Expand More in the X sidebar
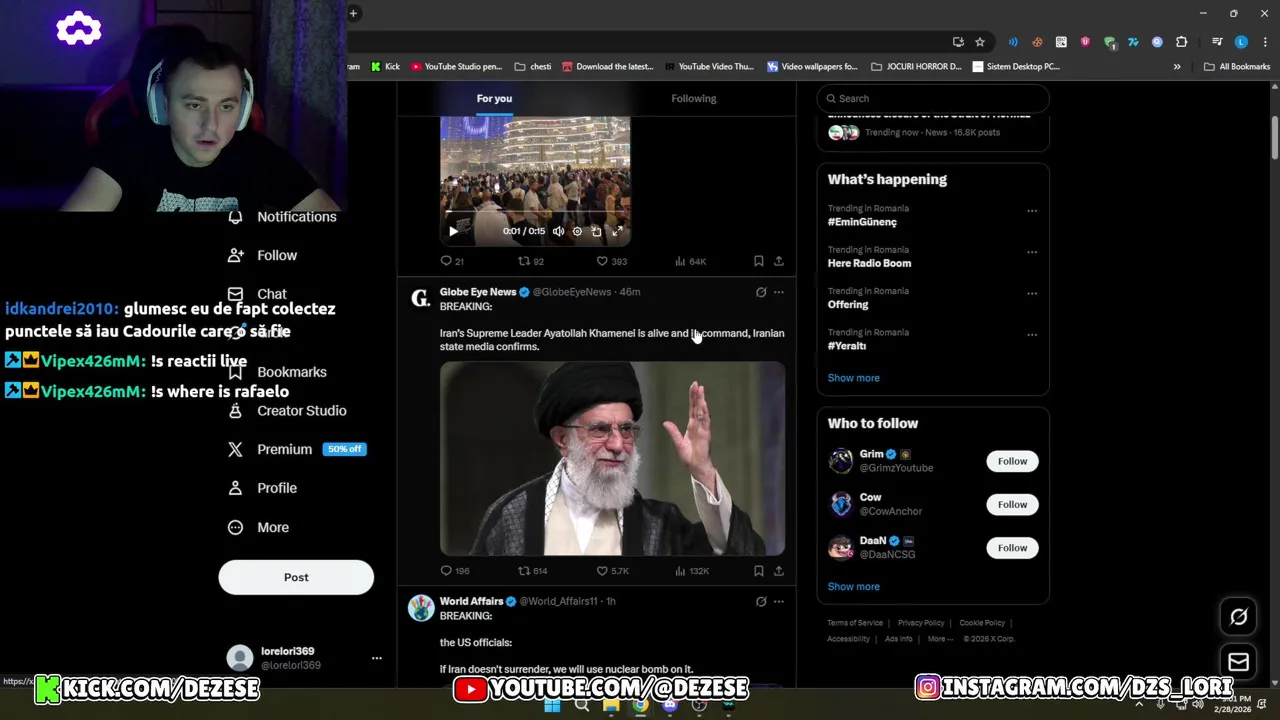The image size is (1280, 720). pos(258,527)
